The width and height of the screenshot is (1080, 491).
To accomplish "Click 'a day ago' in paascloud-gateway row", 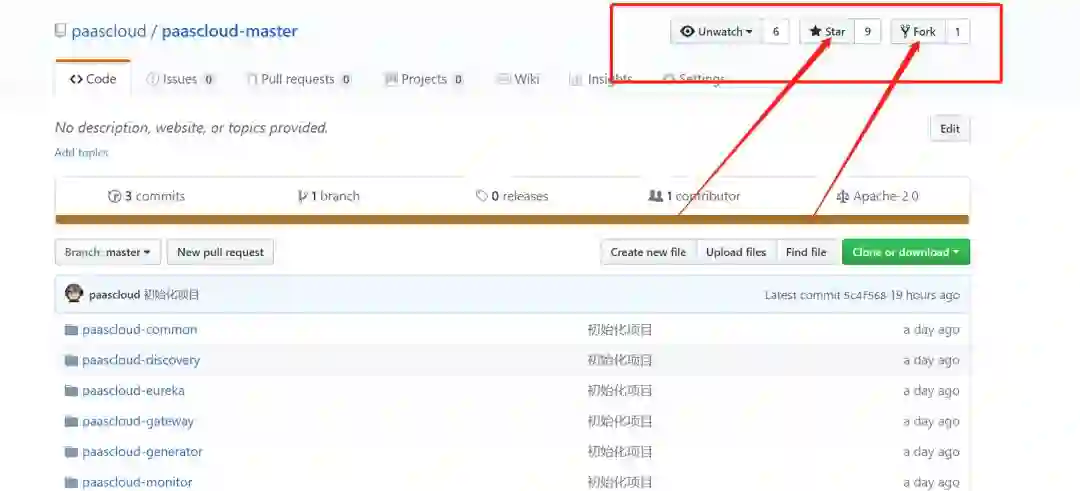I will [x=931, y=421].
